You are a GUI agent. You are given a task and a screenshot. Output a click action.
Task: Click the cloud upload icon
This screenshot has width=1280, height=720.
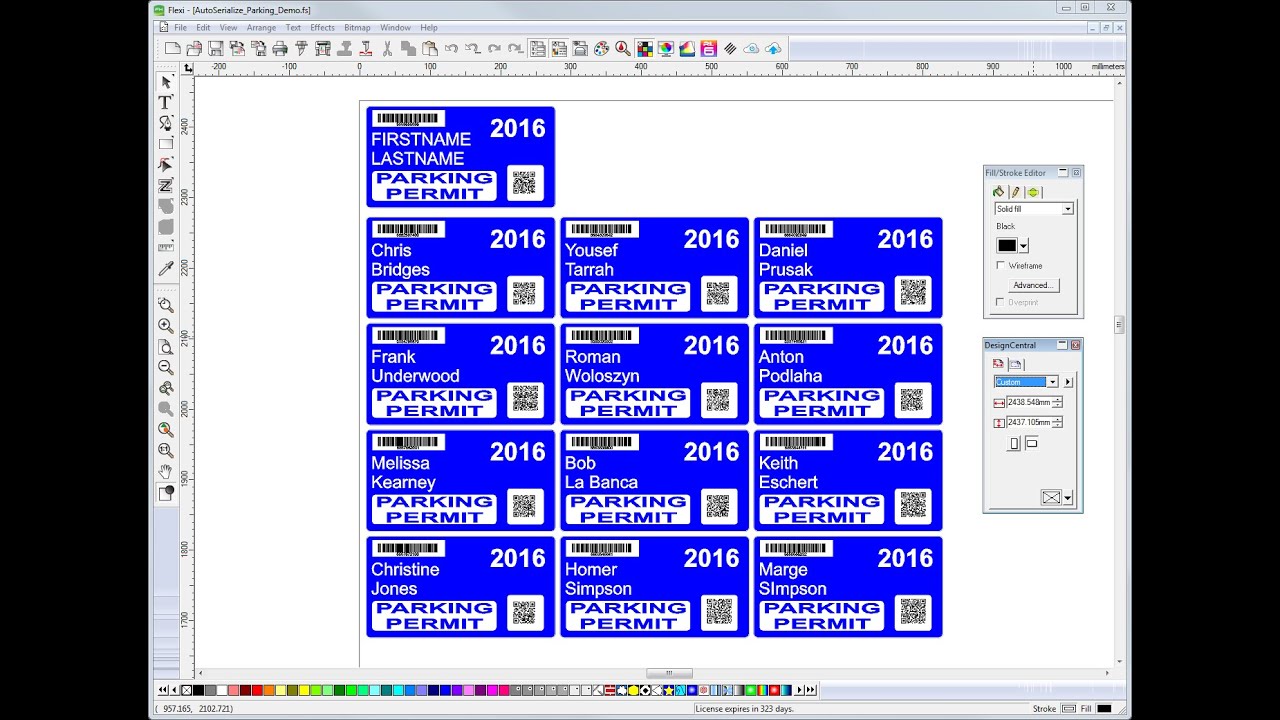tap(773, 48)
